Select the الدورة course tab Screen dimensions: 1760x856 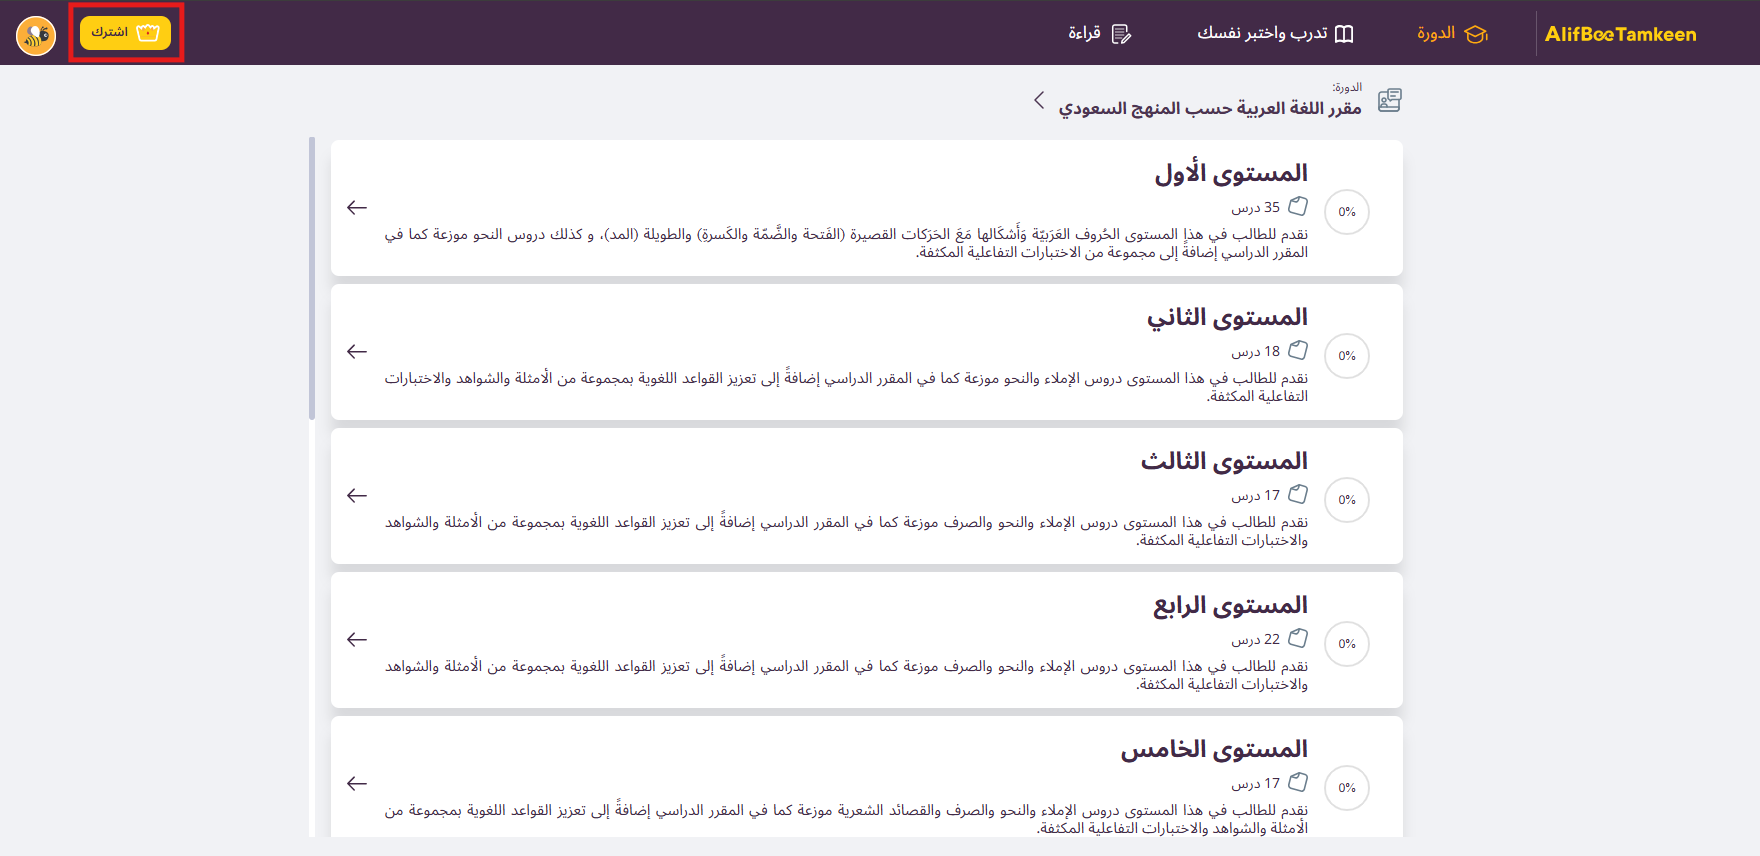tap(1452, 34)
